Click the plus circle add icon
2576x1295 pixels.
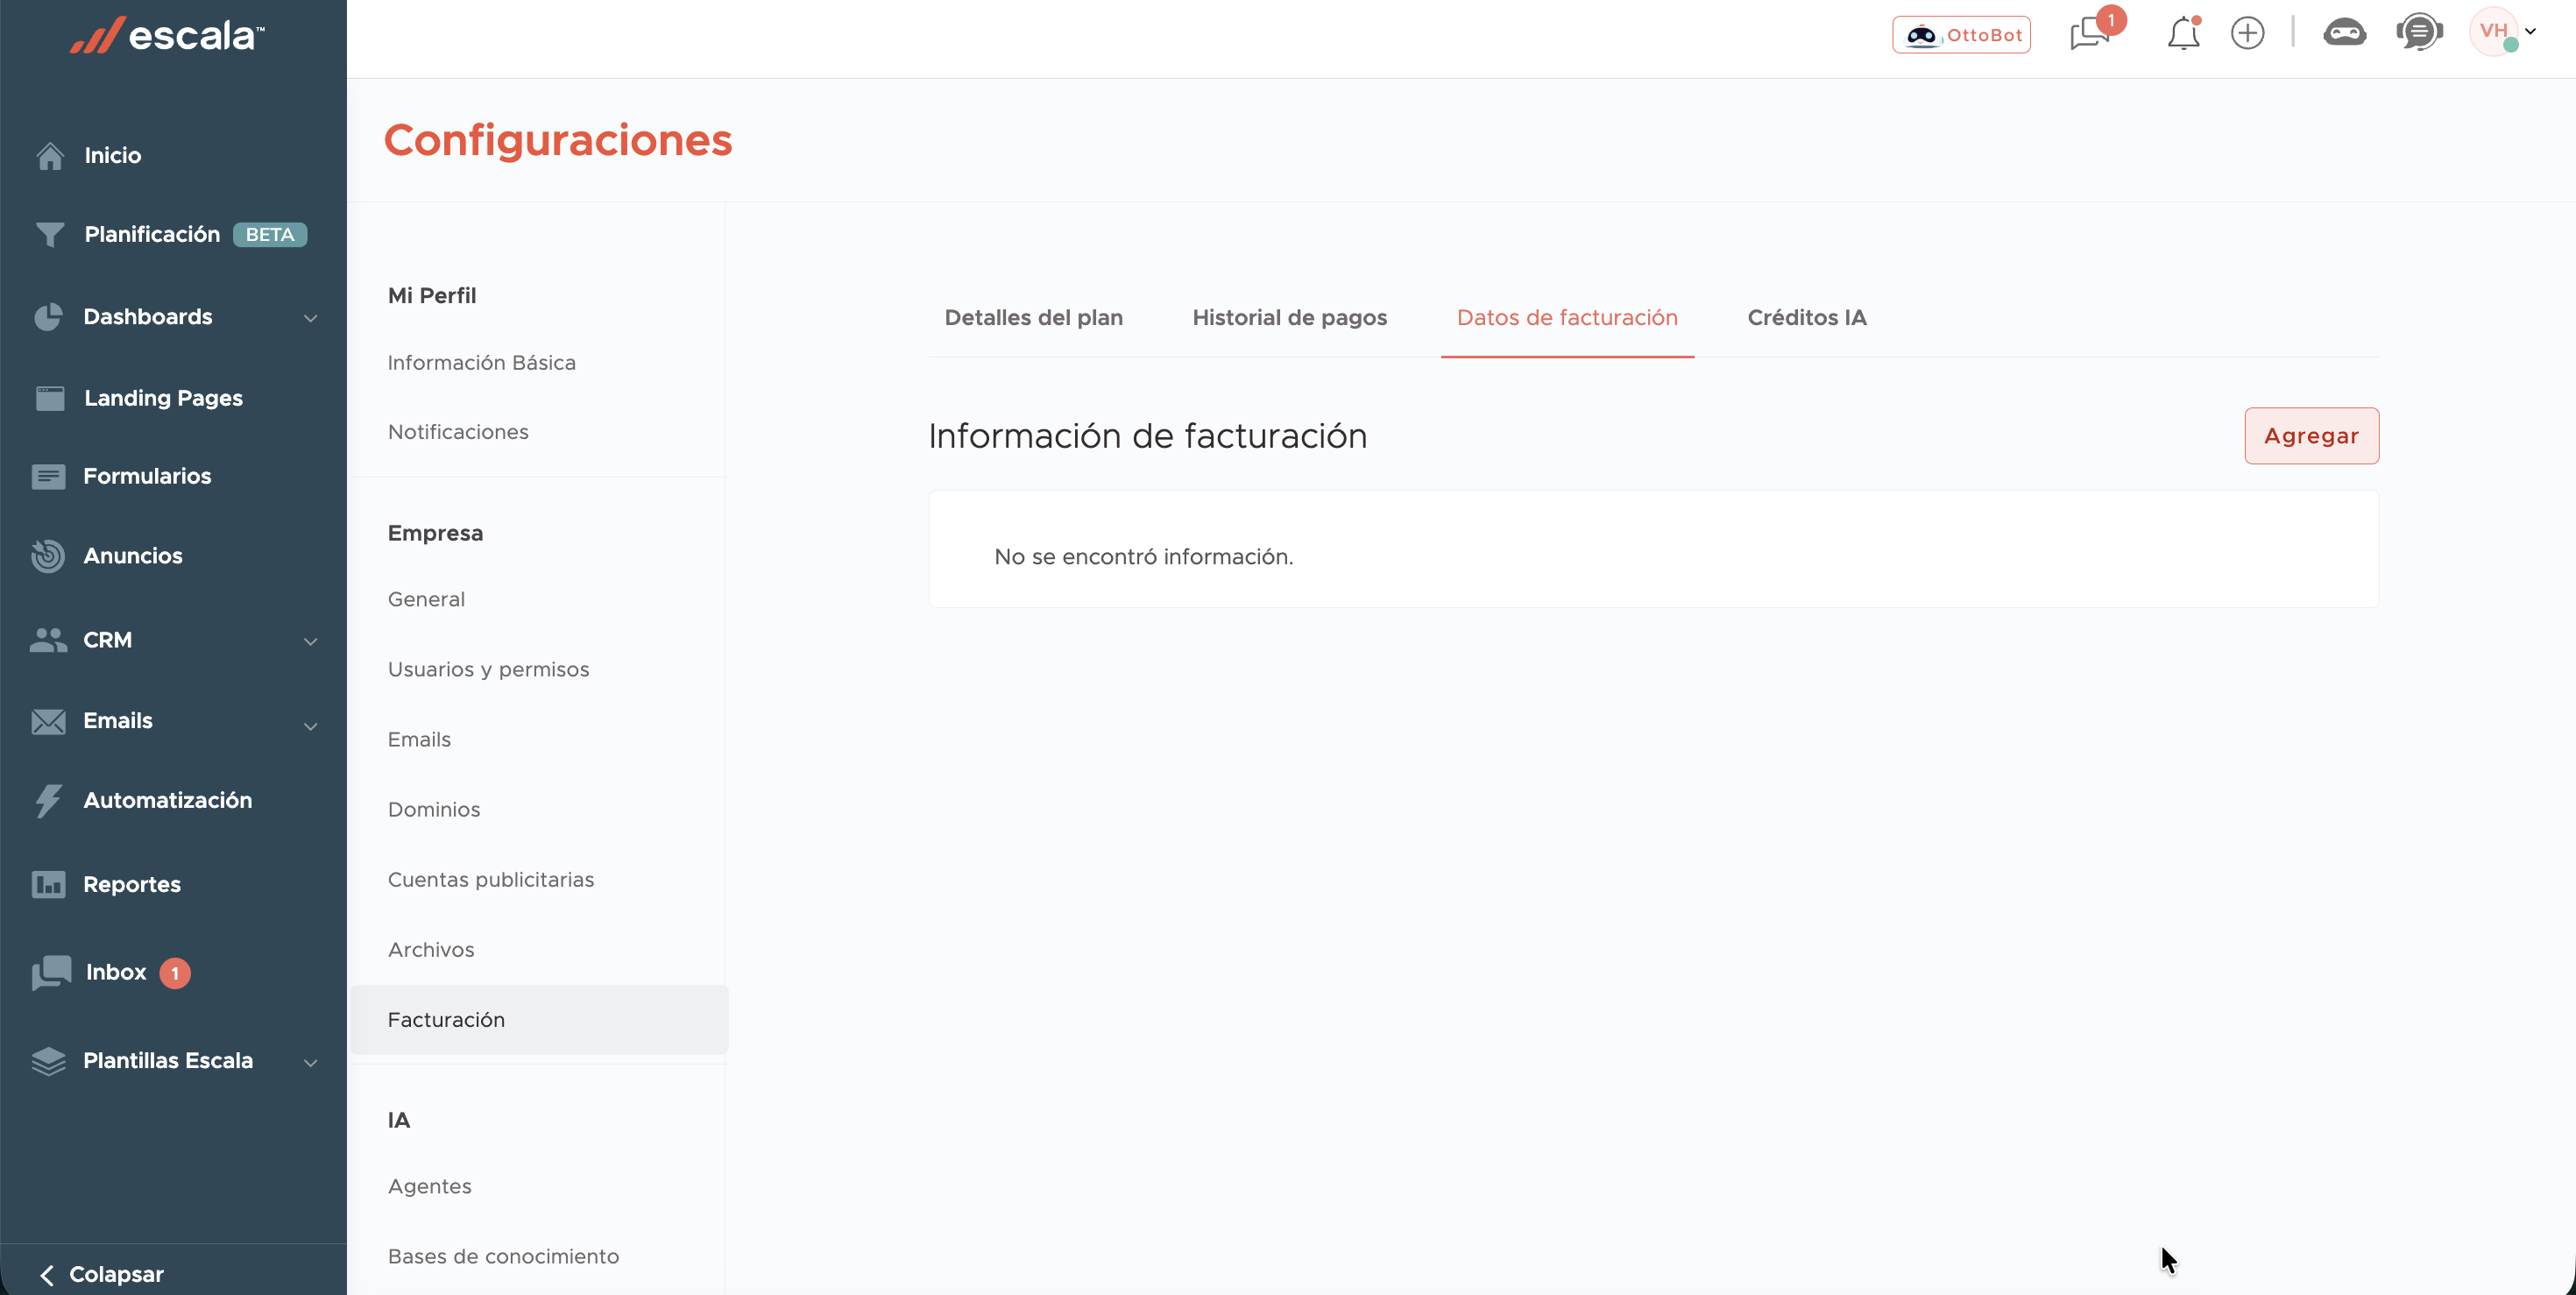2247,34
